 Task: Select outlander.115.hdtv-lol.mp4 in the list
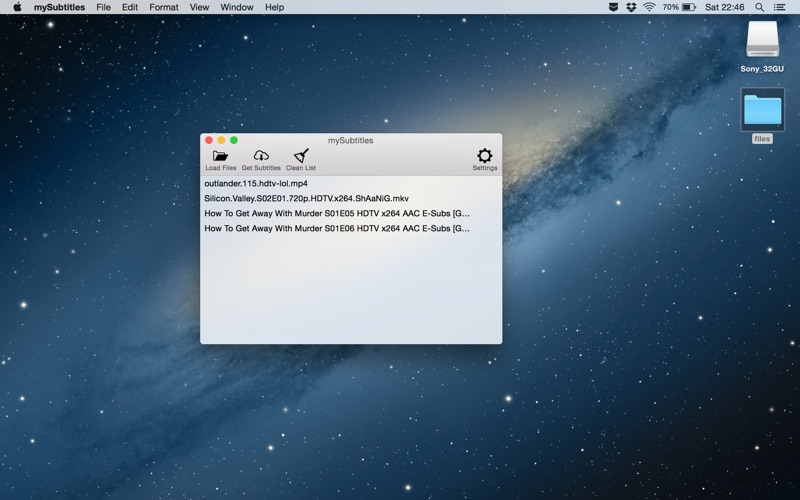click(x=351, y=184)
